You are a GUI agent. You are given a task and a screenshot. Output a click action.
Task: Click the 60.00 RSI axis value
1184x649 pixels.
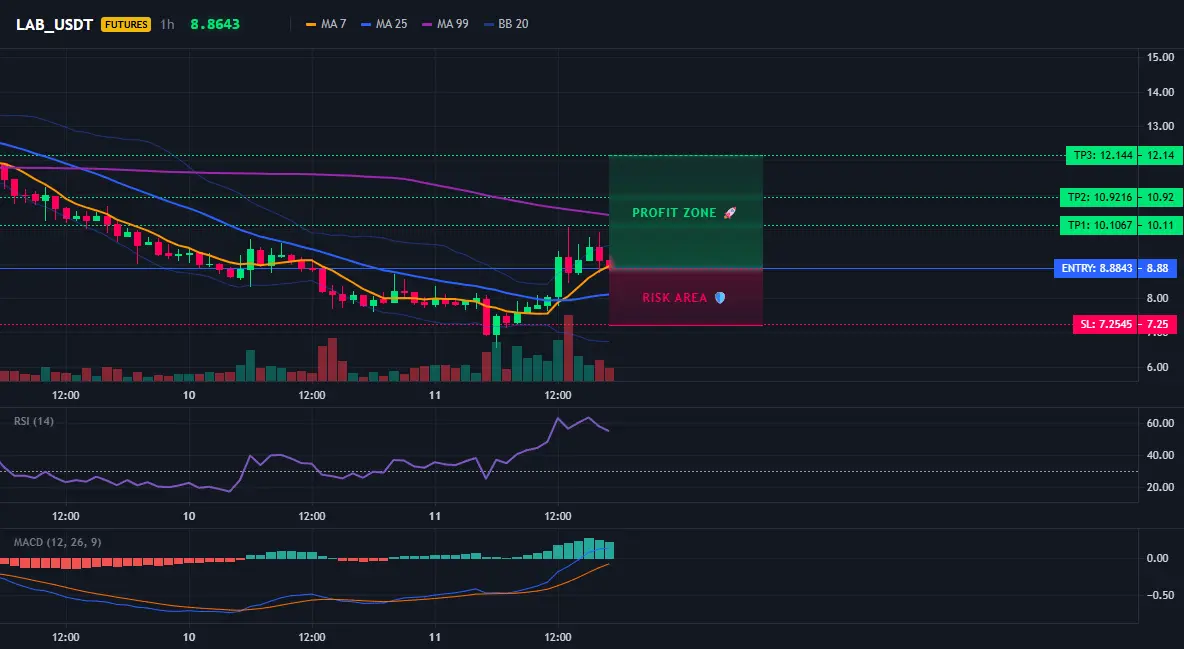coord(1161,423)
